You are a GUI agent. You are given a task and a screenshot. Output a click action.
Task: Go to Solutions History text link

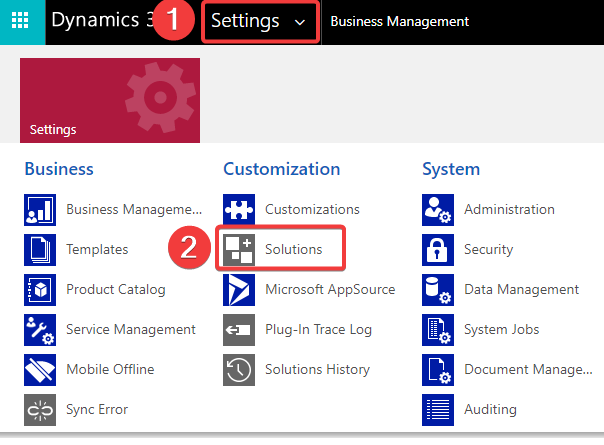pos(317,369)
